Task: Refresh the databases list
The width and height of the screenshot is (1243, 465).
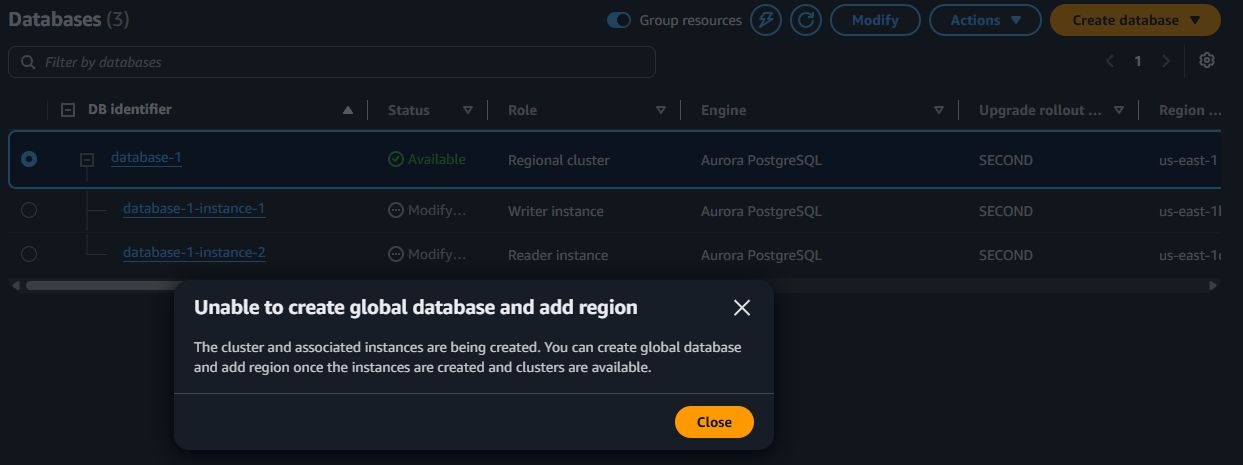Action: pos(806,20)
